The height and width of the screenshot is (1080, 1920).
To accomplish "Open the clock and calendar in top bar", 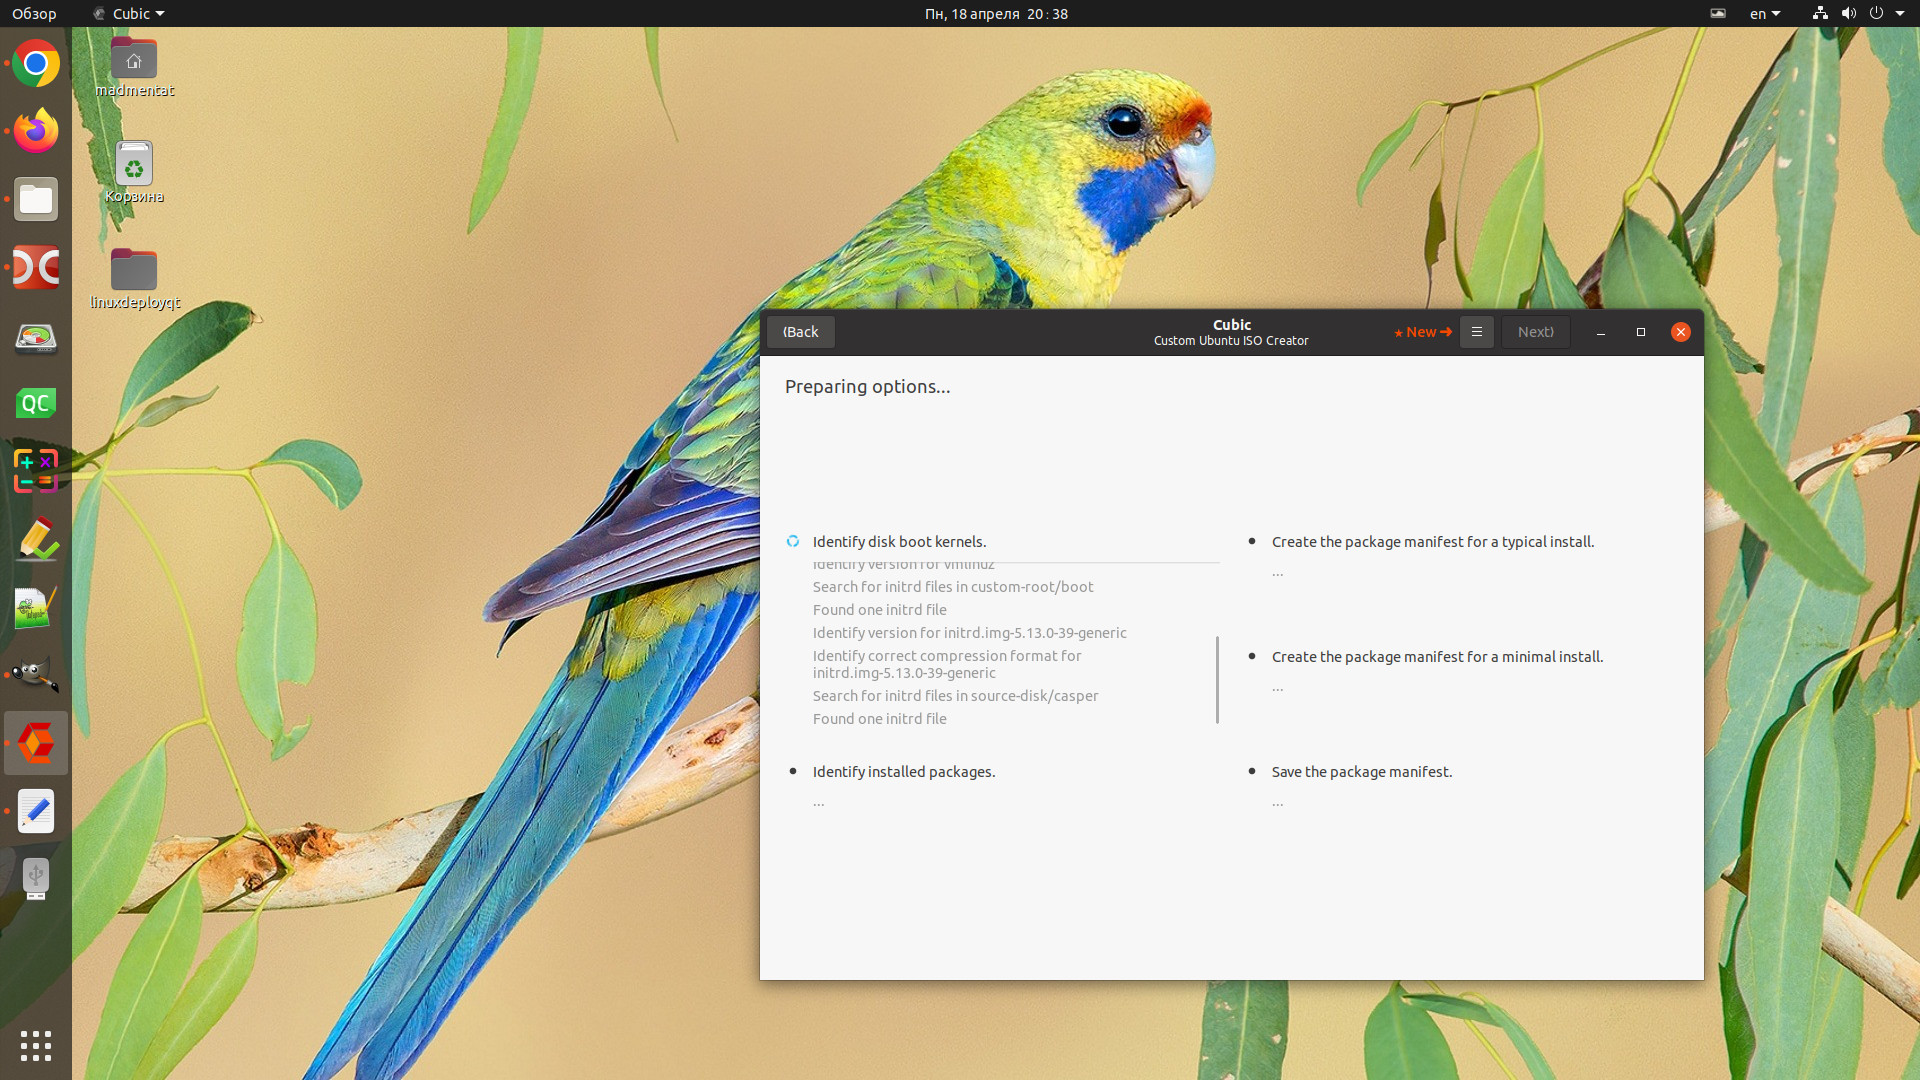I will tap(996, 13).
